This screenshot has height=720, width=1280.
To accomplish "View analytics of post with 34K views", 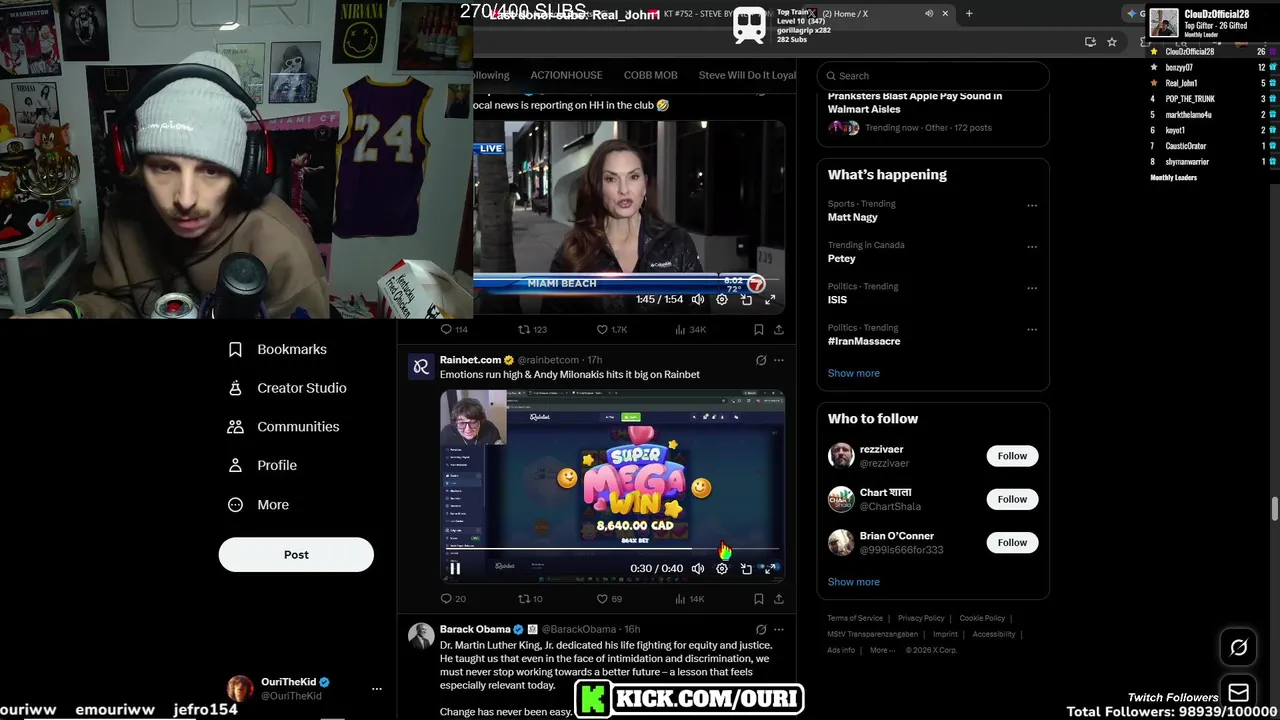I will pyautogui.click(x=690, y=329).
